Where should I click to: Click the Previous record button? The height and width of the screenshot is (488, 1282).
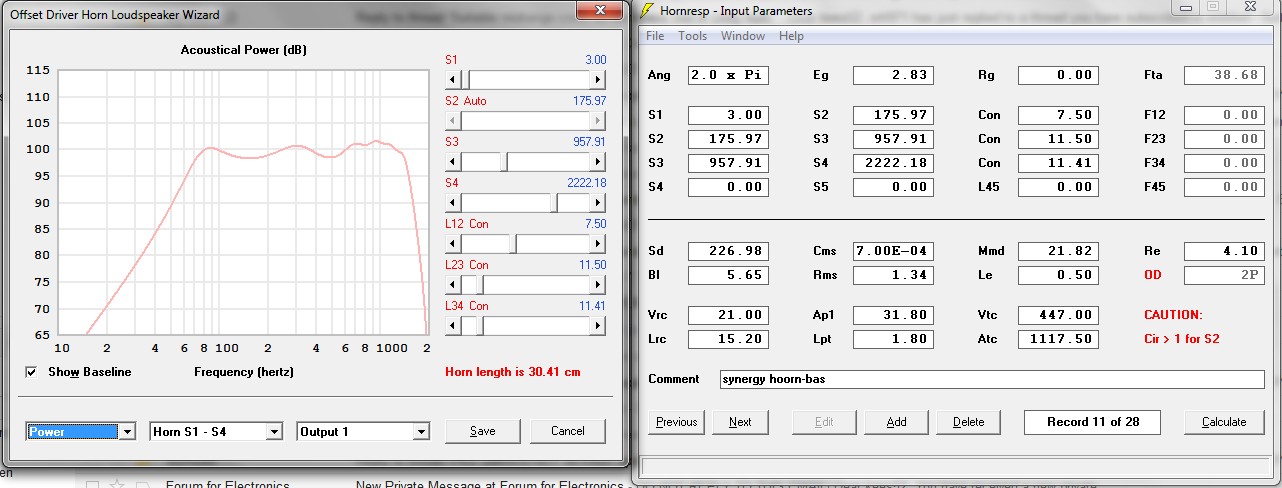click(x=676, y=422)
